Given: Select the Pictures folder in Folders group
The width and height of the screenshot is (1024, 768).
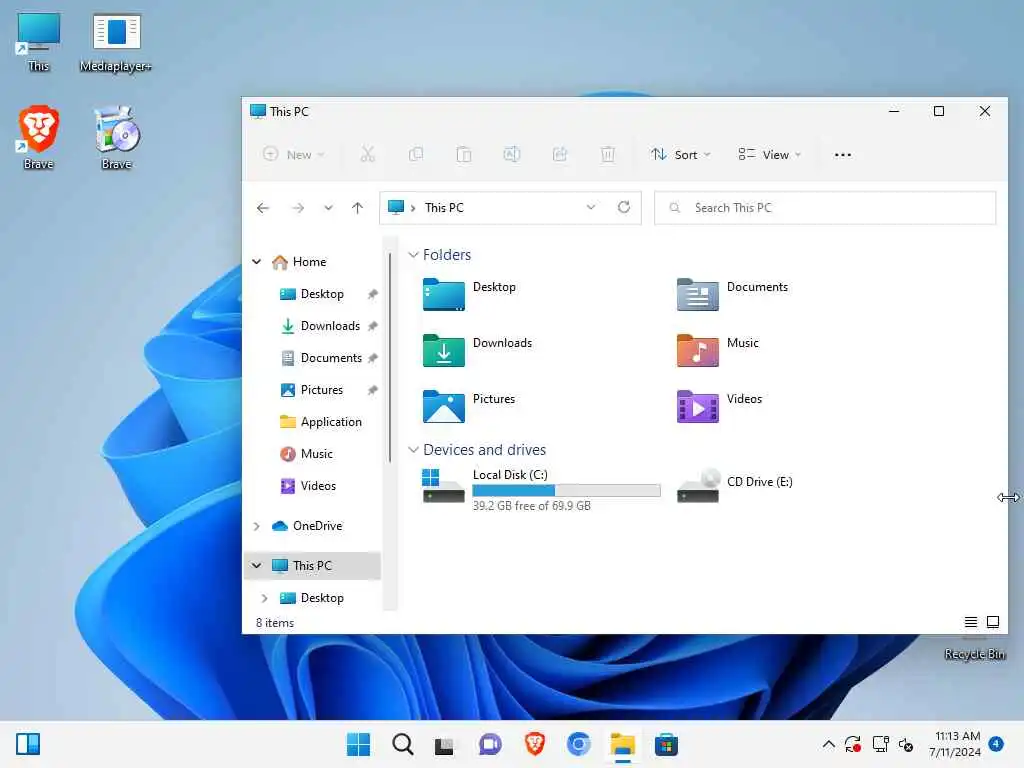Looking at the screenshot, I should point(470,406).
